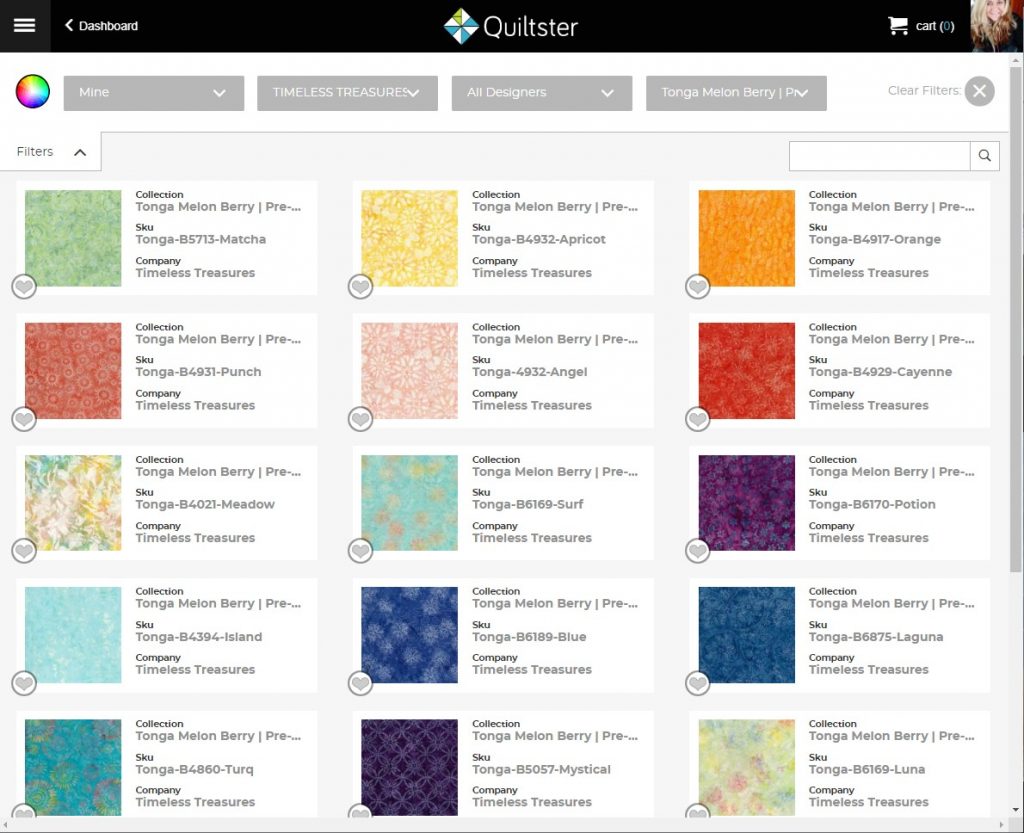Favorite the Tonga-B6169-Surf fabric
1024x833 pixels.
click(x=360, y=551)
